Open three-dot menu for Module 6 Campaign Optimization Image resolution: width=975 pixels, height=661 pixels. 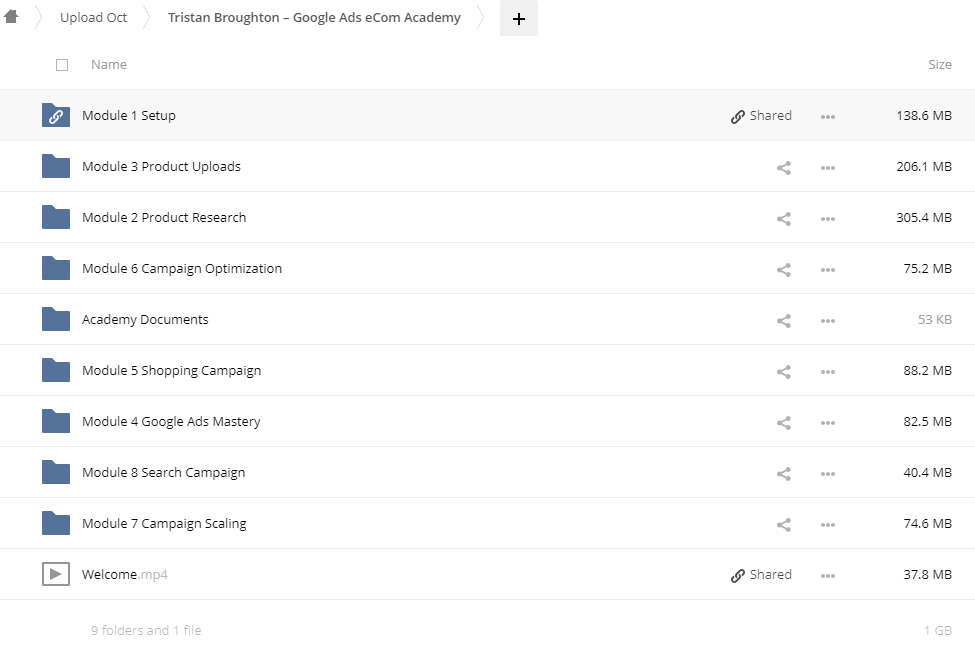tap(827, 269)
